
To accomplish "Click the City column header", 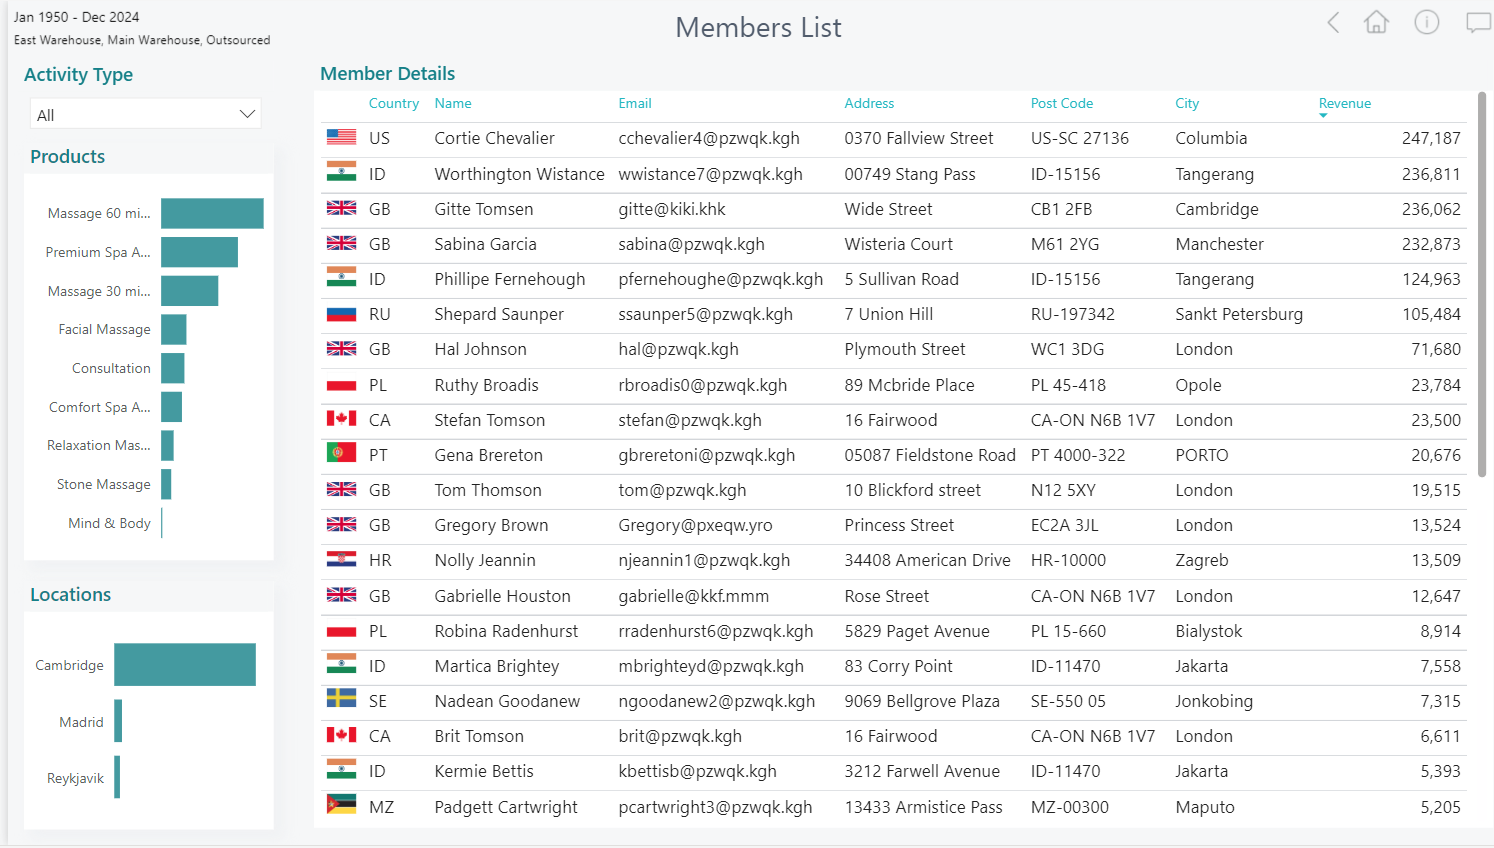I will [x=1187, y=103].
